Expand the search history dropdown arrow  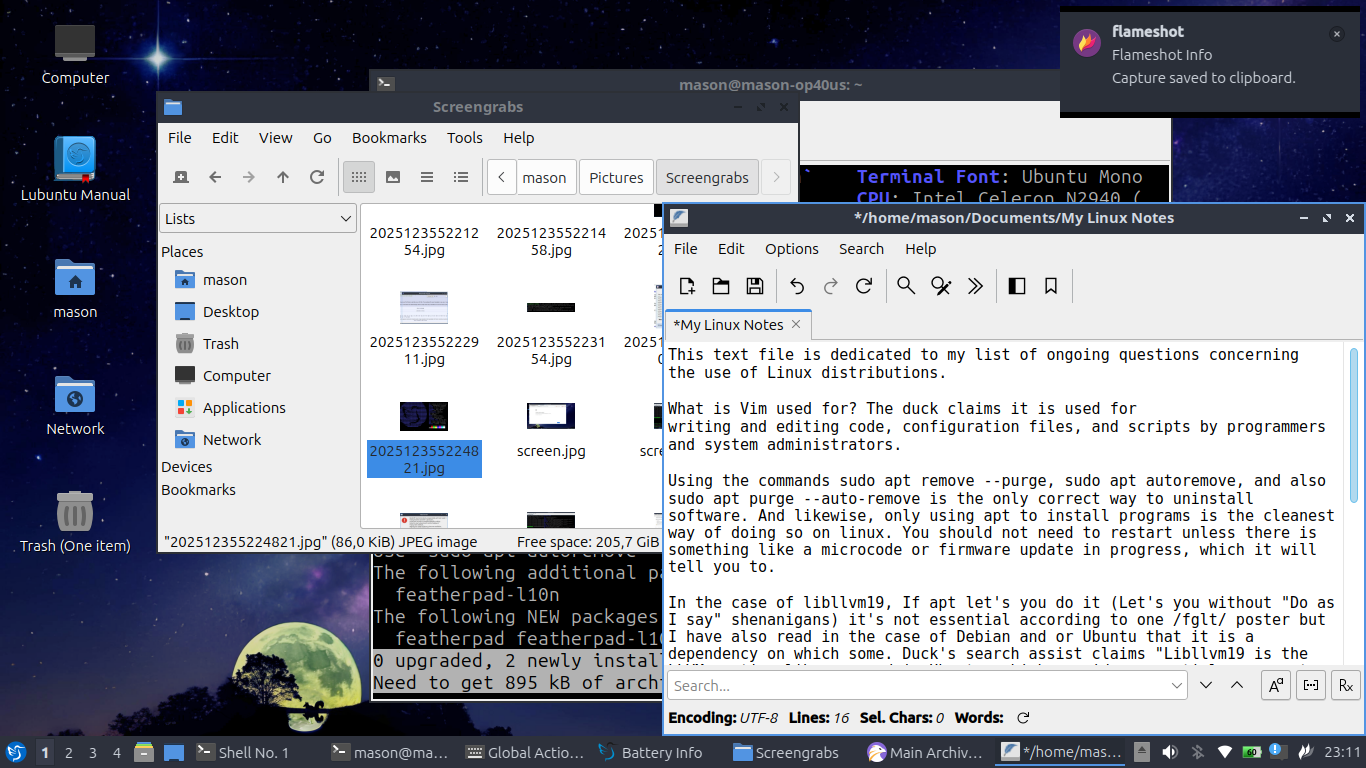[1177, 685]
